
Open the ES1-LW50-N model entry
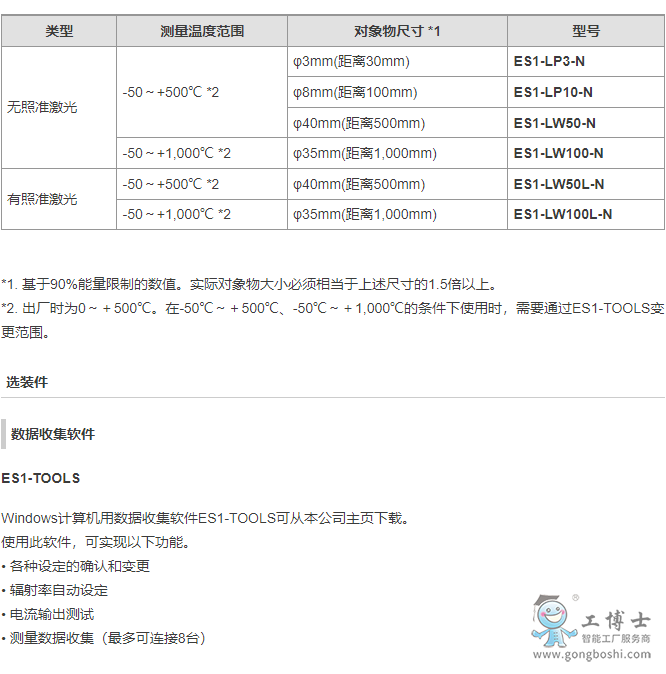(x=554, y=123)
